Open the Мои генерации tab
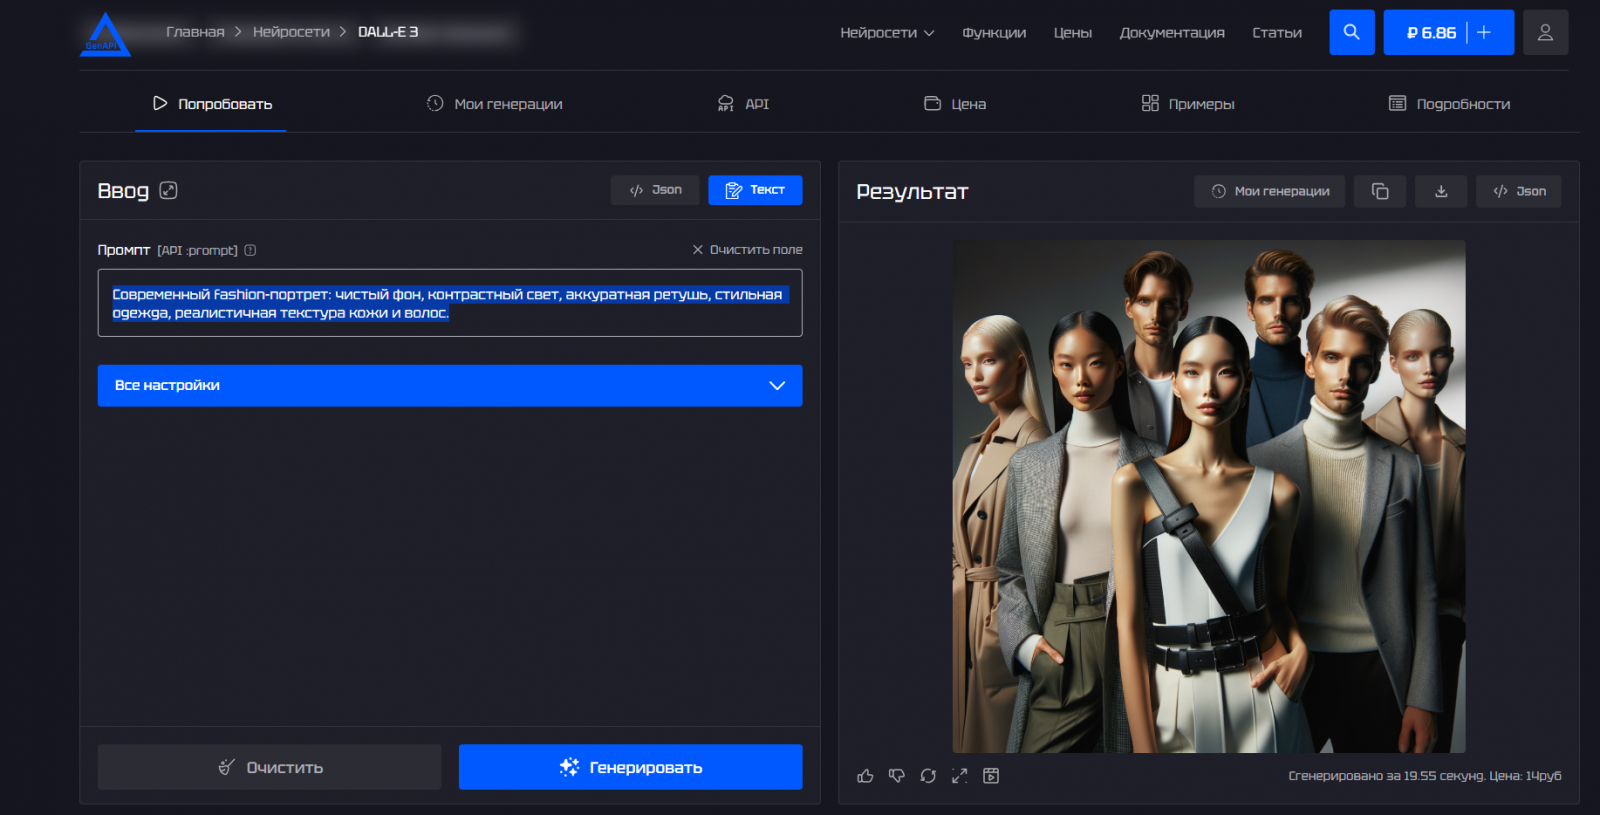 (494, 104)
